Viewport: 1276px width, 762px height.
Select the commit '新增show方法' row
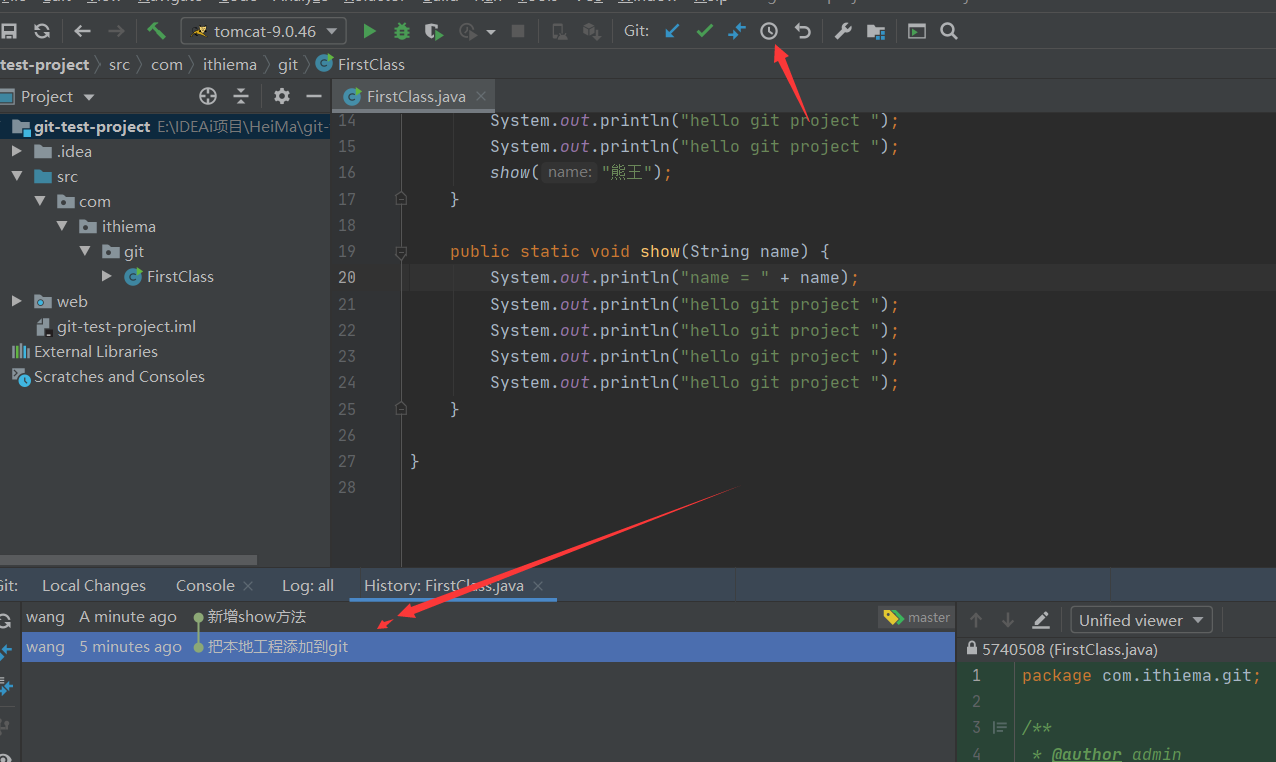(x=488, y=617)
